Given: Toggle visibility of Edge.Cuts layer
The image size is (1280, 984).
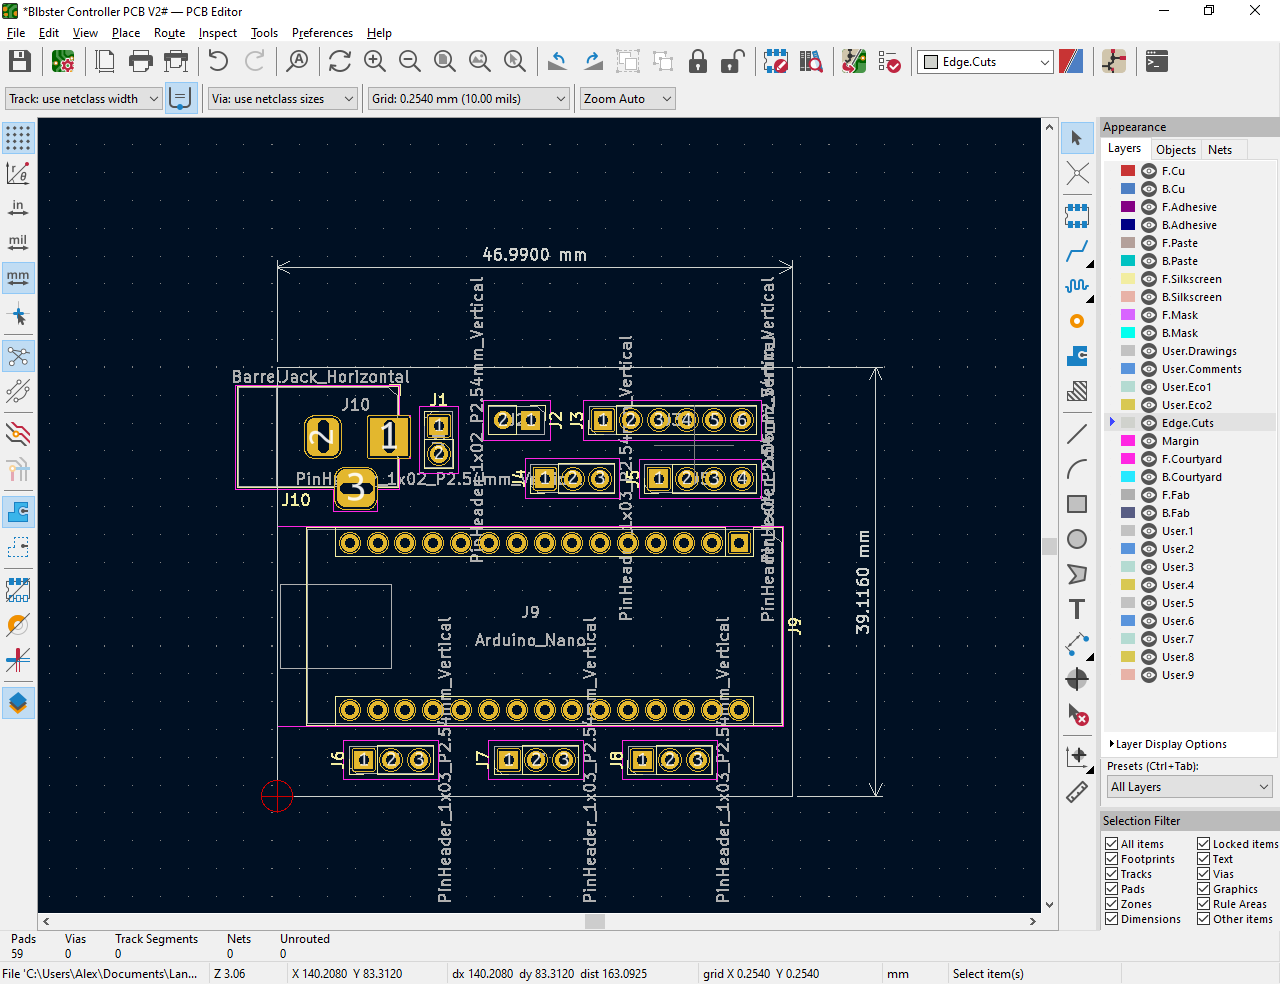Looking at the screenshot, I should (x=1149, y=423).
